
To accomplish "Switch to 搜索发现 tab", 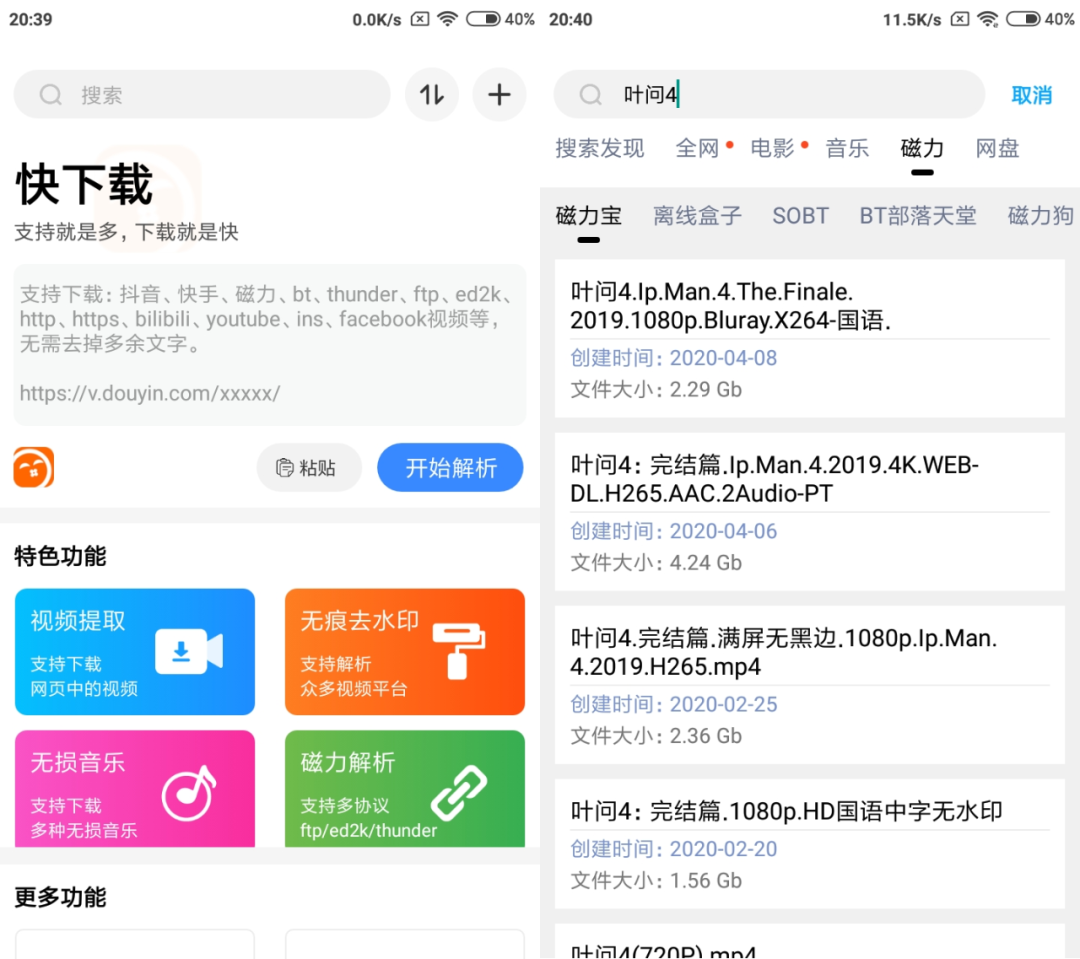I will 600,148.
